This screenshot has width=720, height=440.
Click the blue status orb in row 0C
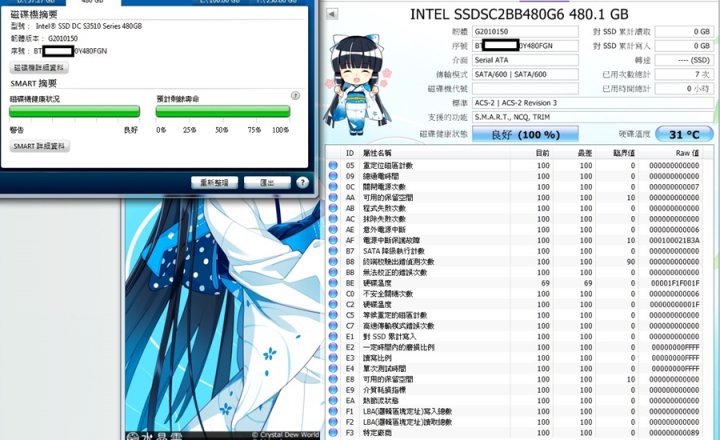tap(333, 187)
